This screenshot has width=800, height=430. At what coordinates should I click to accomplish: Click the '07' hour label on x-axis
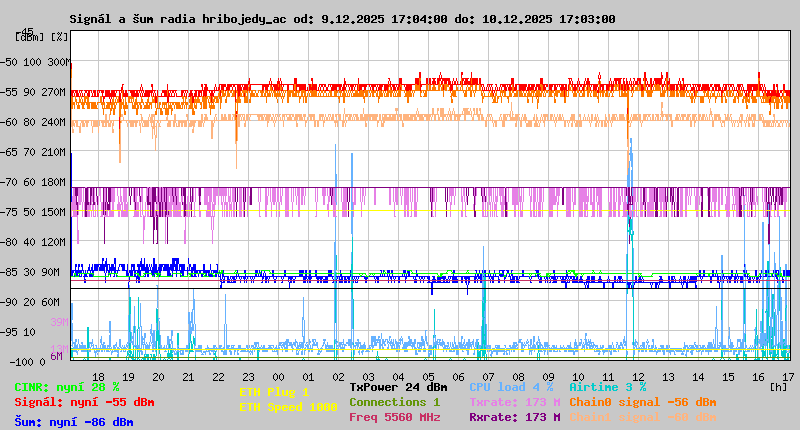tap(488, 377)
